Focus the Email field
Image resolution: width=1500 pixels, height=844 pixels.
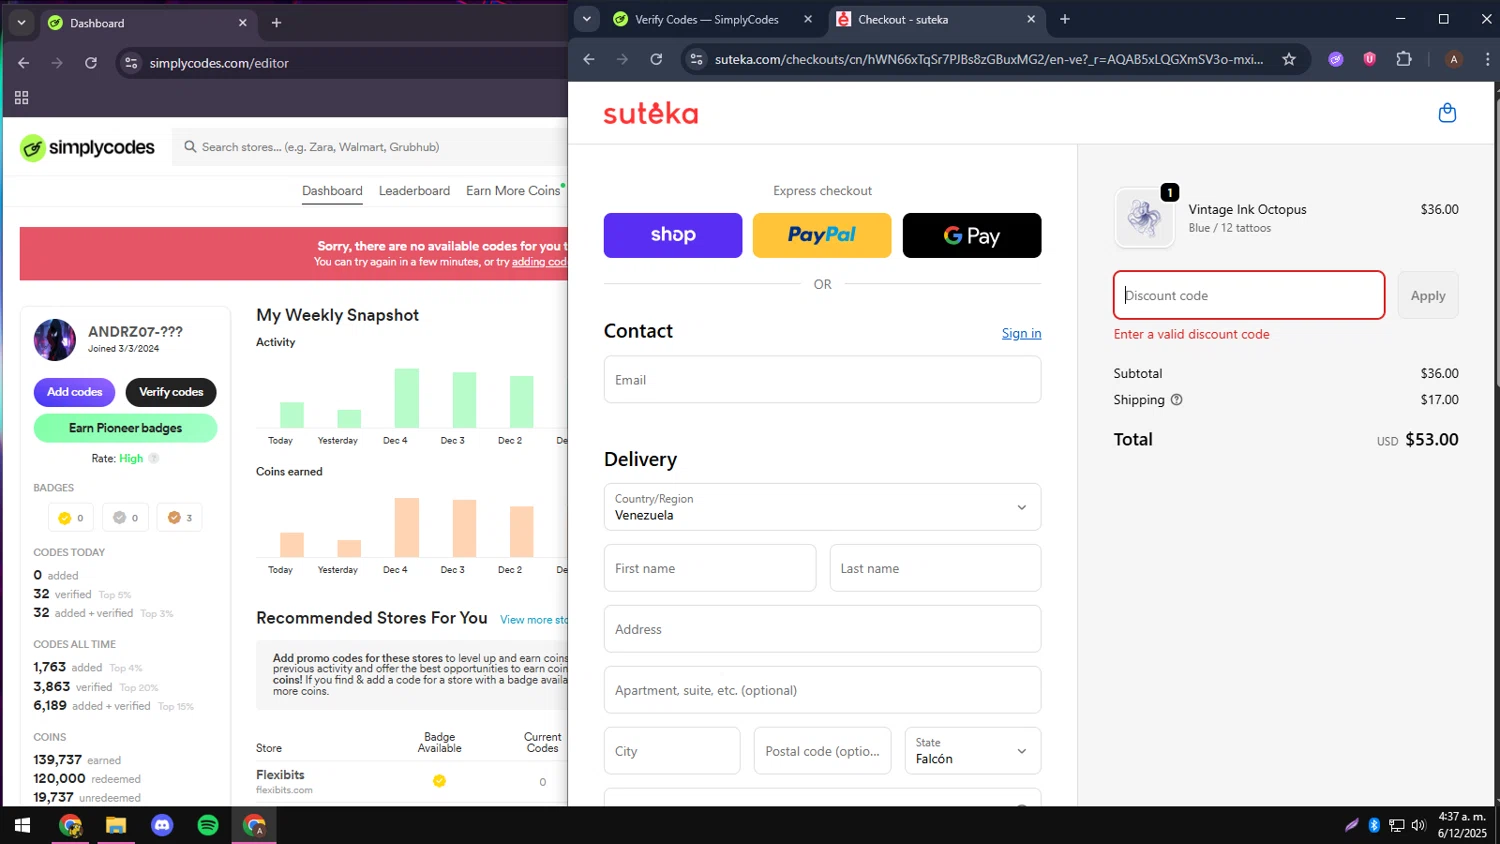[822, 380]
